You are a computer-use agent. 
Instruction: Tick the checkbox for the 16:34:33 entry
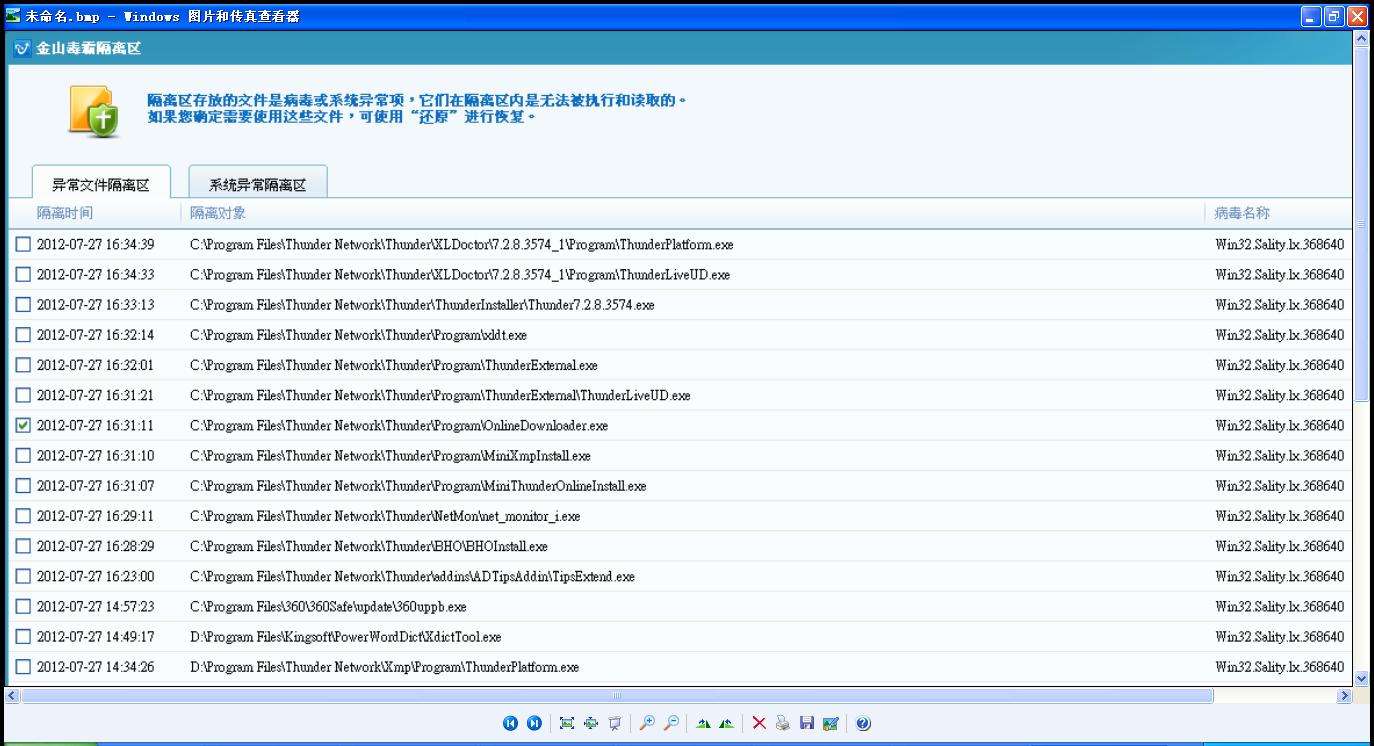[23, 274]
